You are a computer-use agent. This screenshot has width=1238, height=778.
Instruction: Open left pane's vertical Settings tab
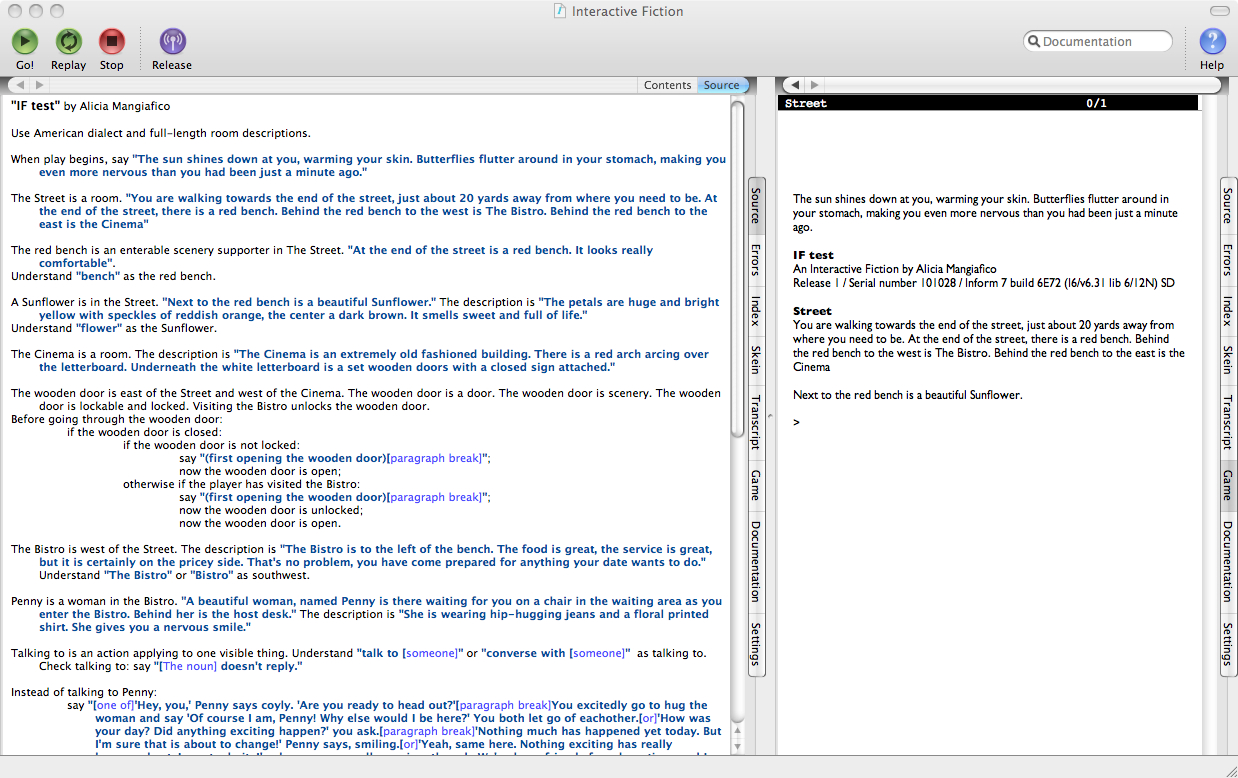pyautogui.click(x=756, y=645)
